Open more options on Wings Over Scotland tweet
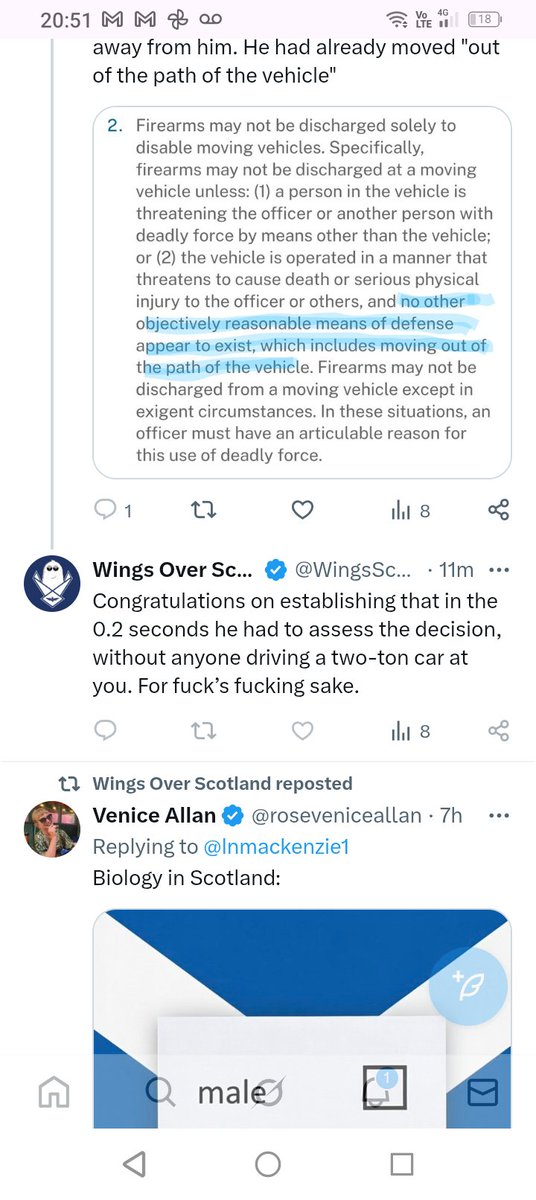 pyautogui.click(x=497, y=570)
